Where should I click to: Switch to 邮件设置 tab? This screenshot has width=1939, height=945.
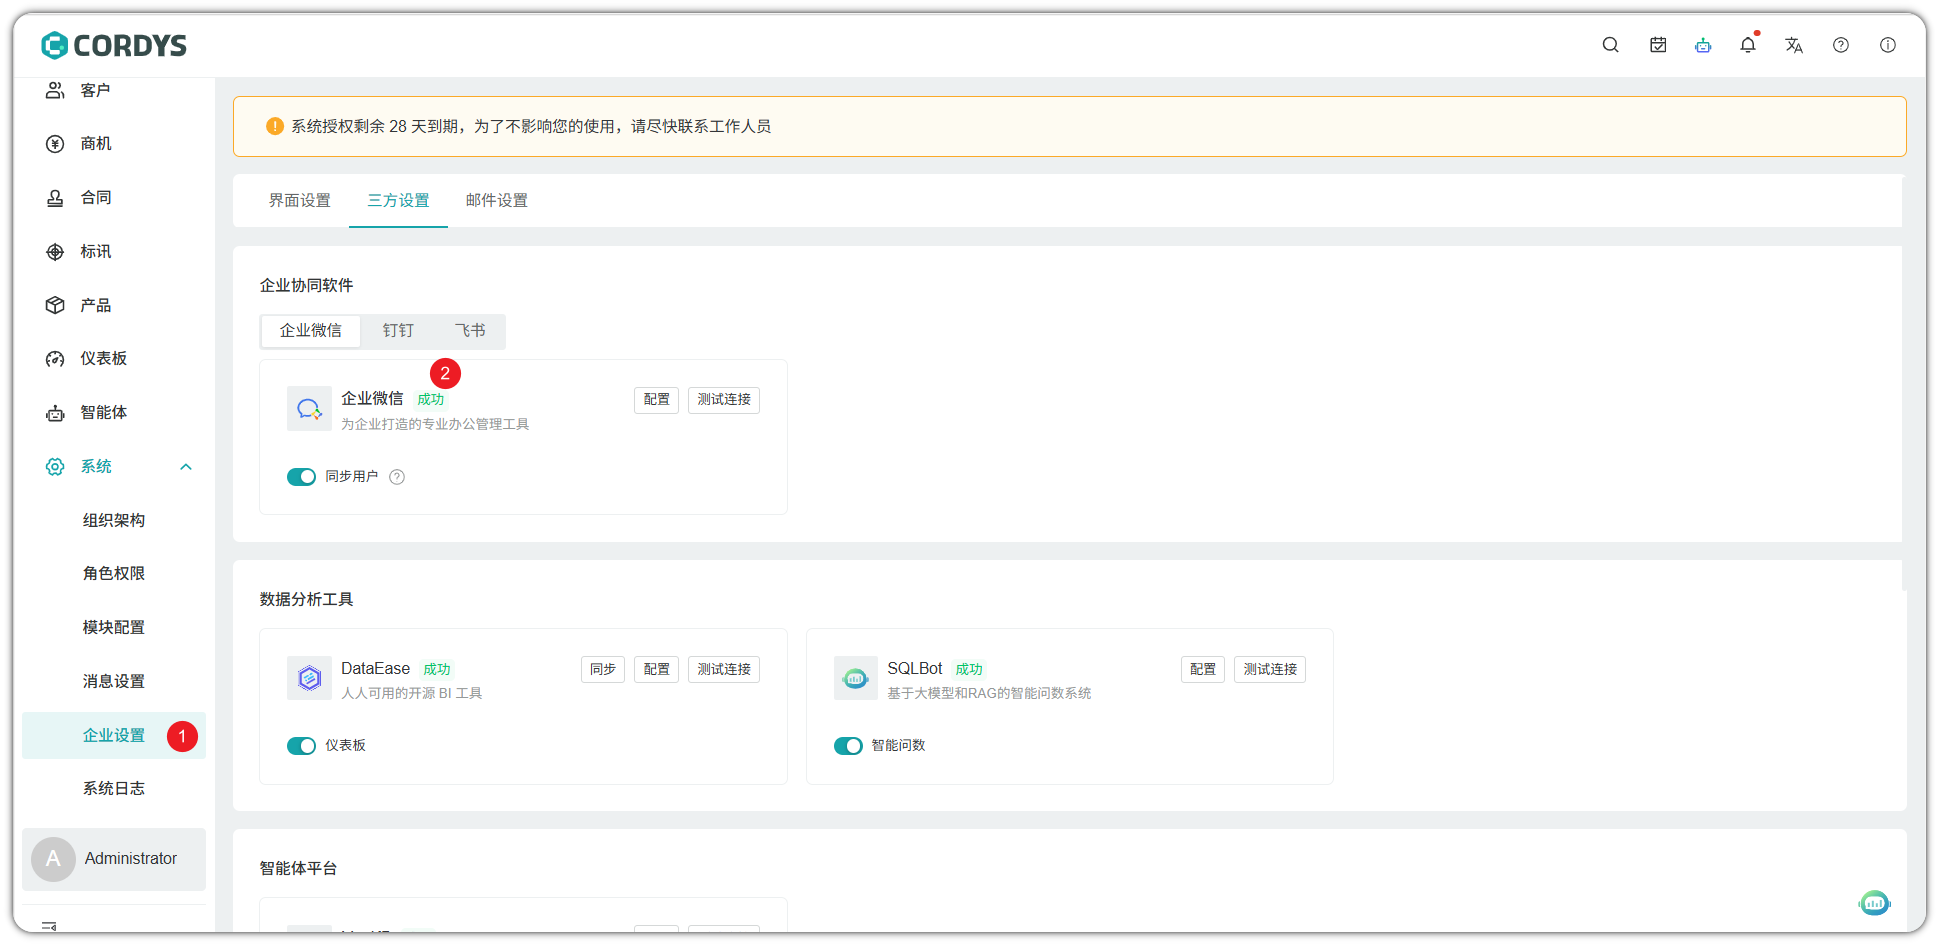496,201
